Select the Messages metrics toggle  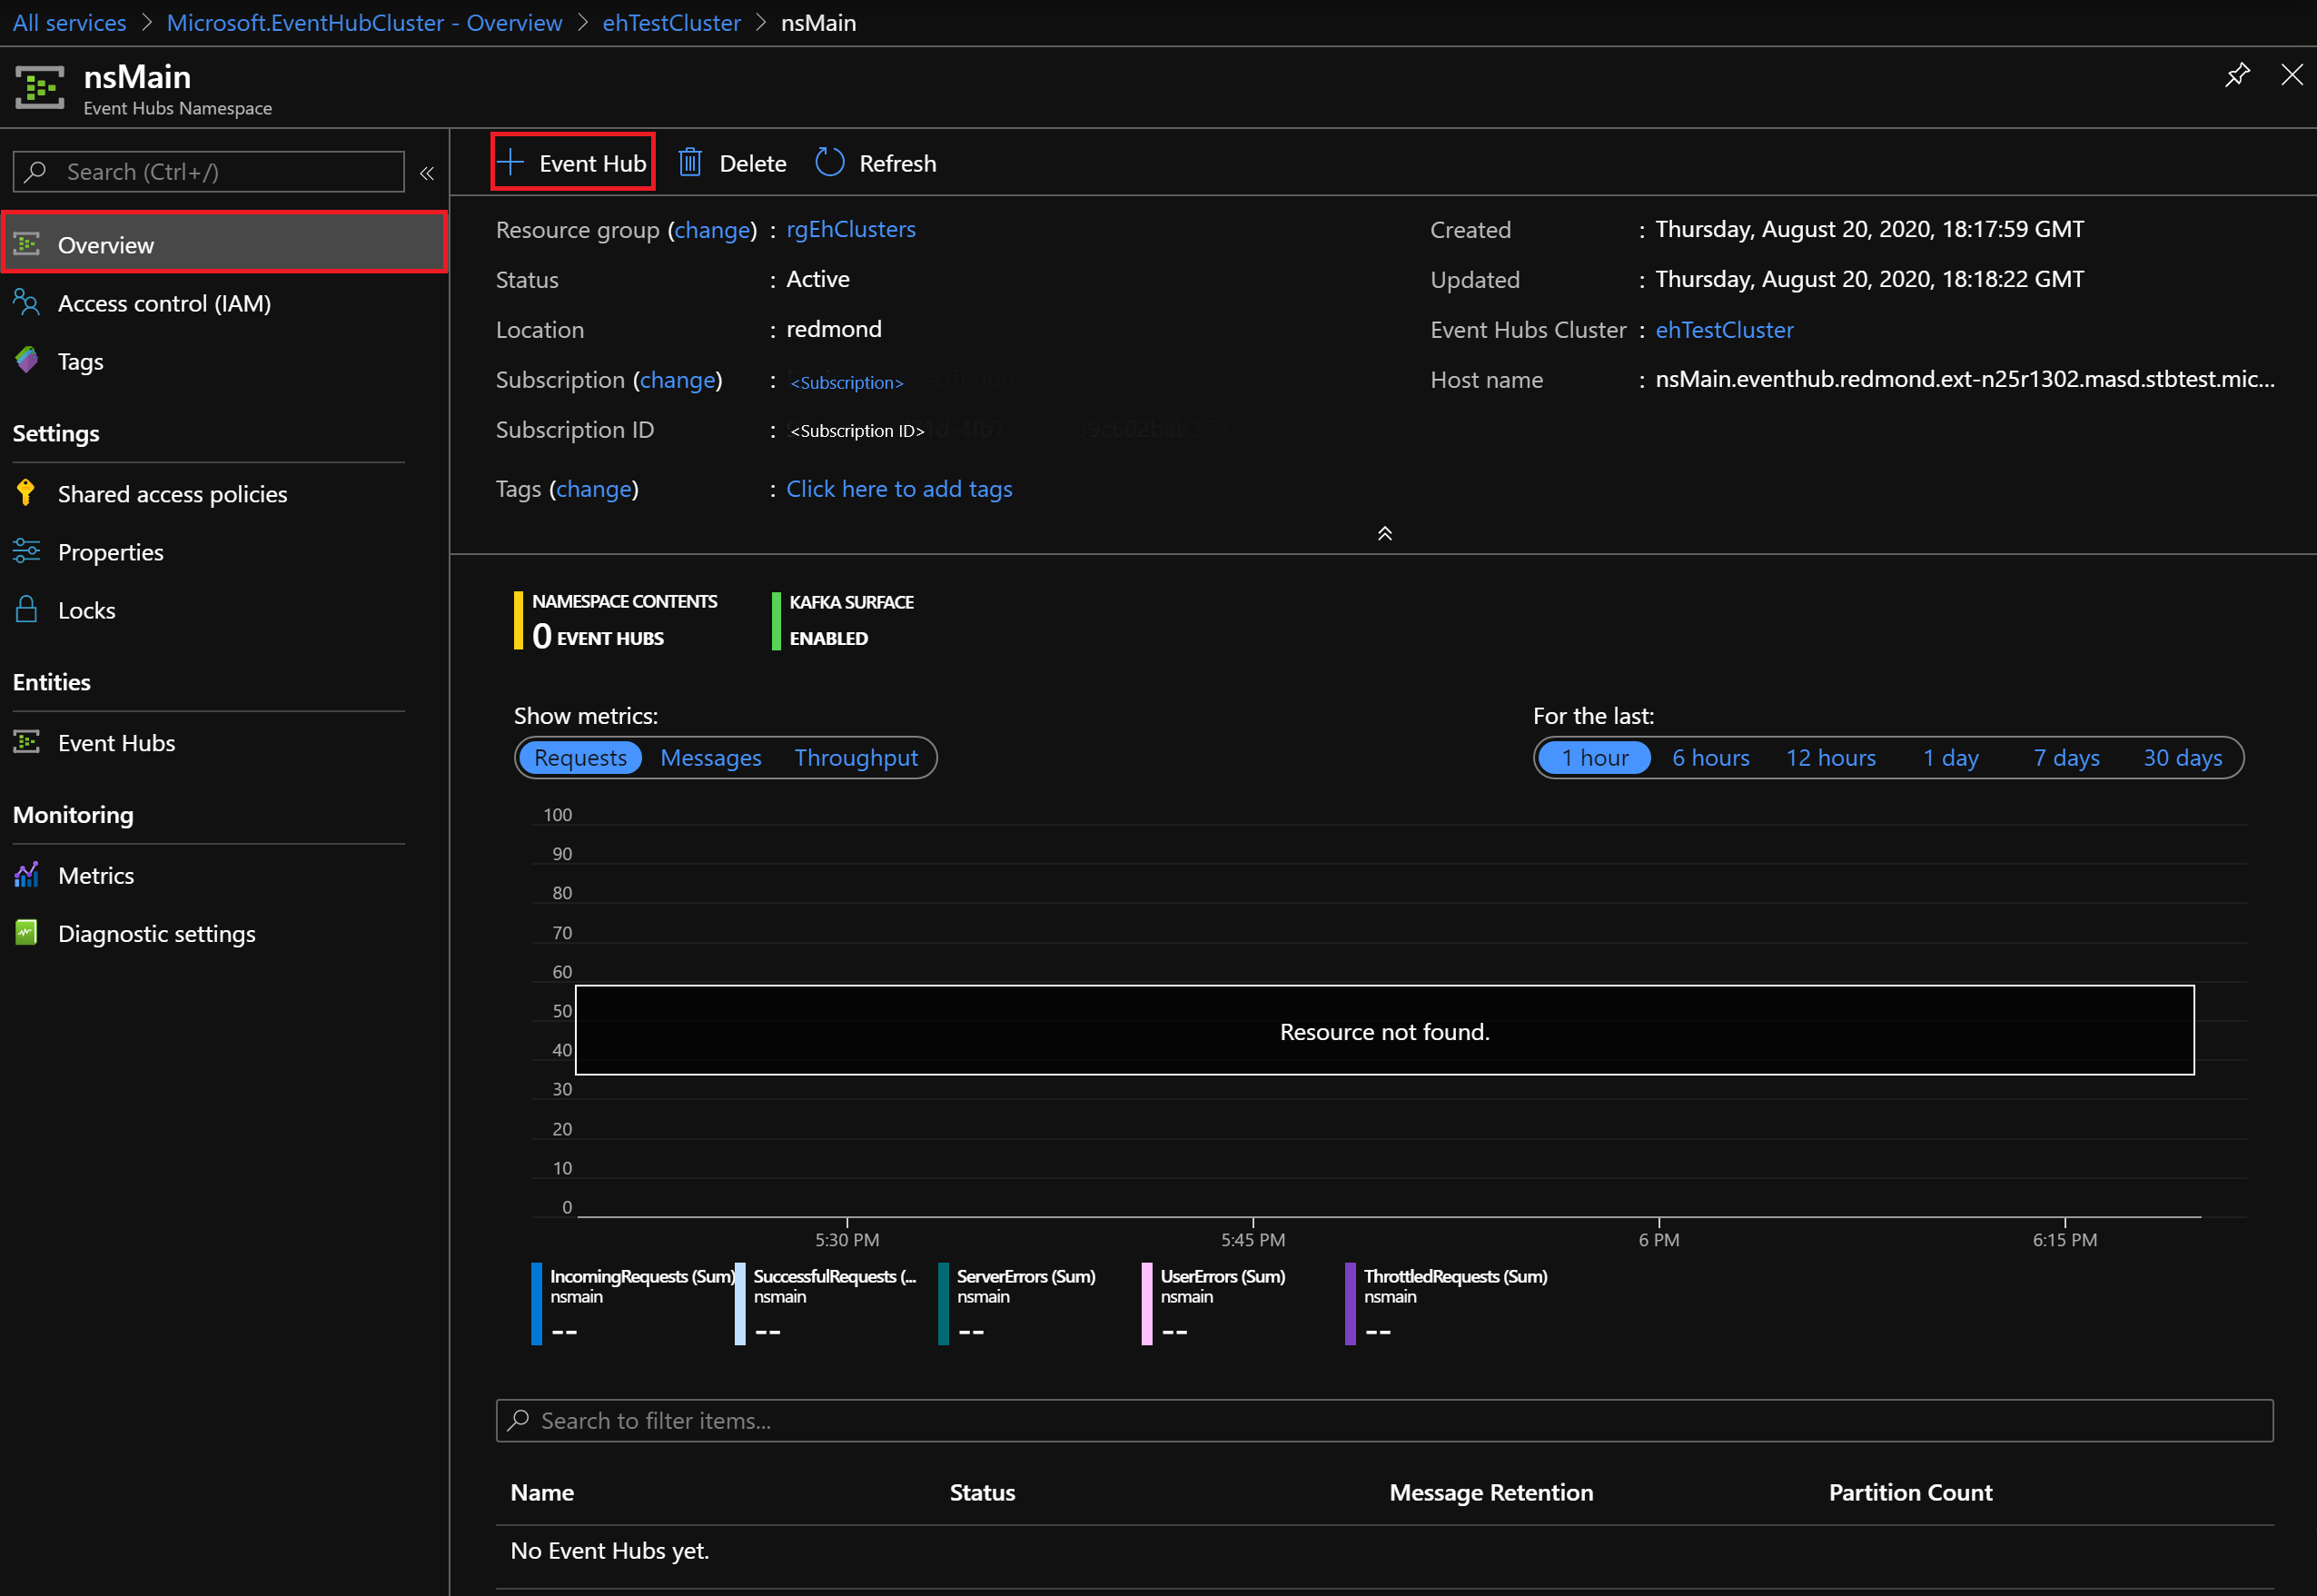(710, 757)
